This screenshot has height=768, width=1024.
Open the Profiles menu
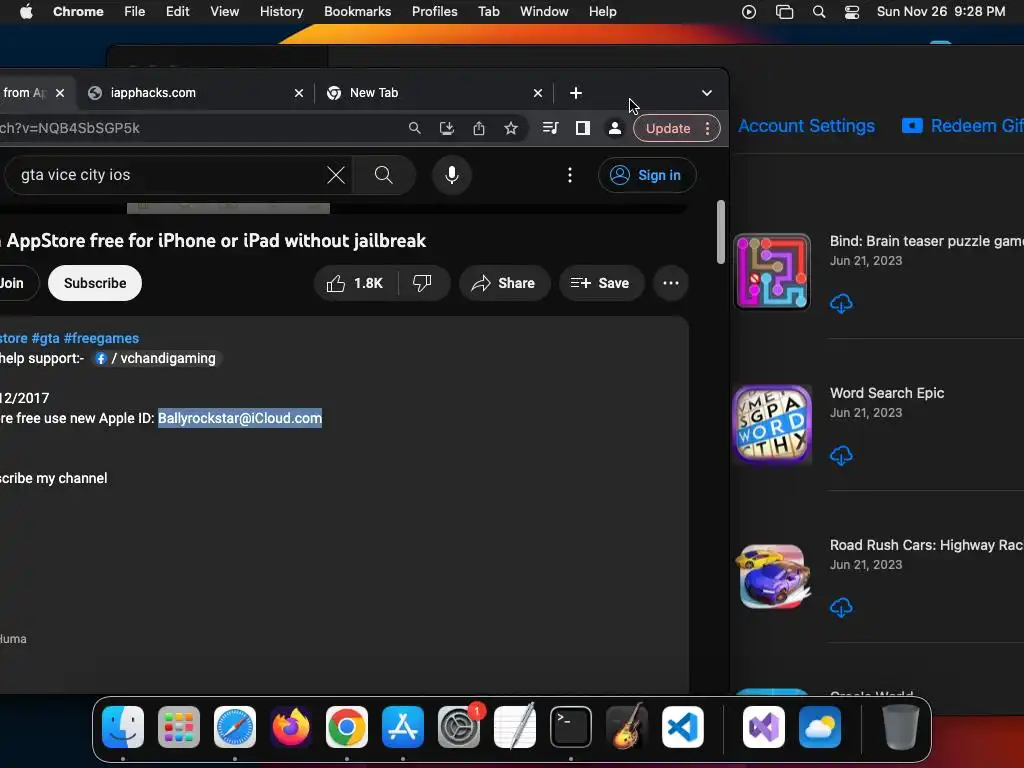click(x=434, y=12)
